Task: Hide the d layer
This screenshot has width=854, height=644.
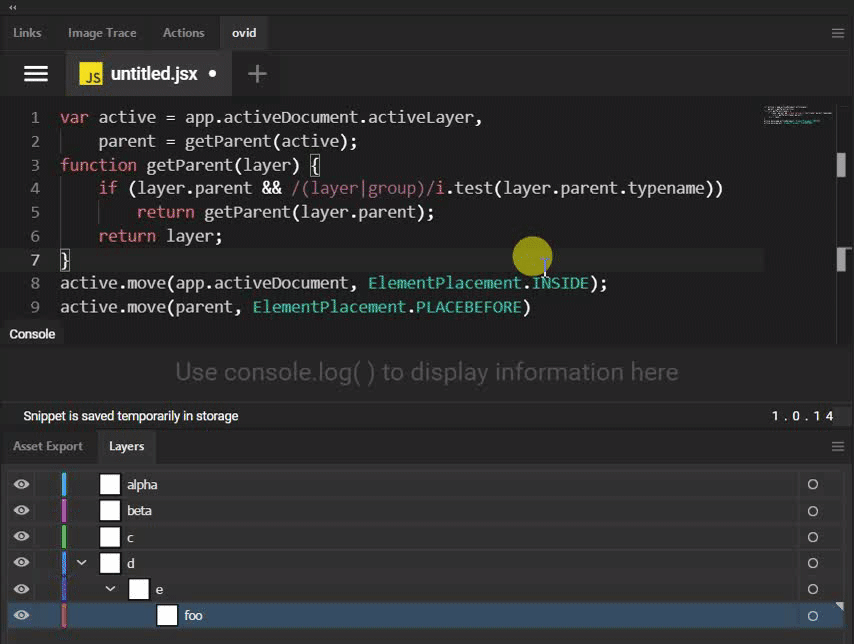Action: coord(21,562)
